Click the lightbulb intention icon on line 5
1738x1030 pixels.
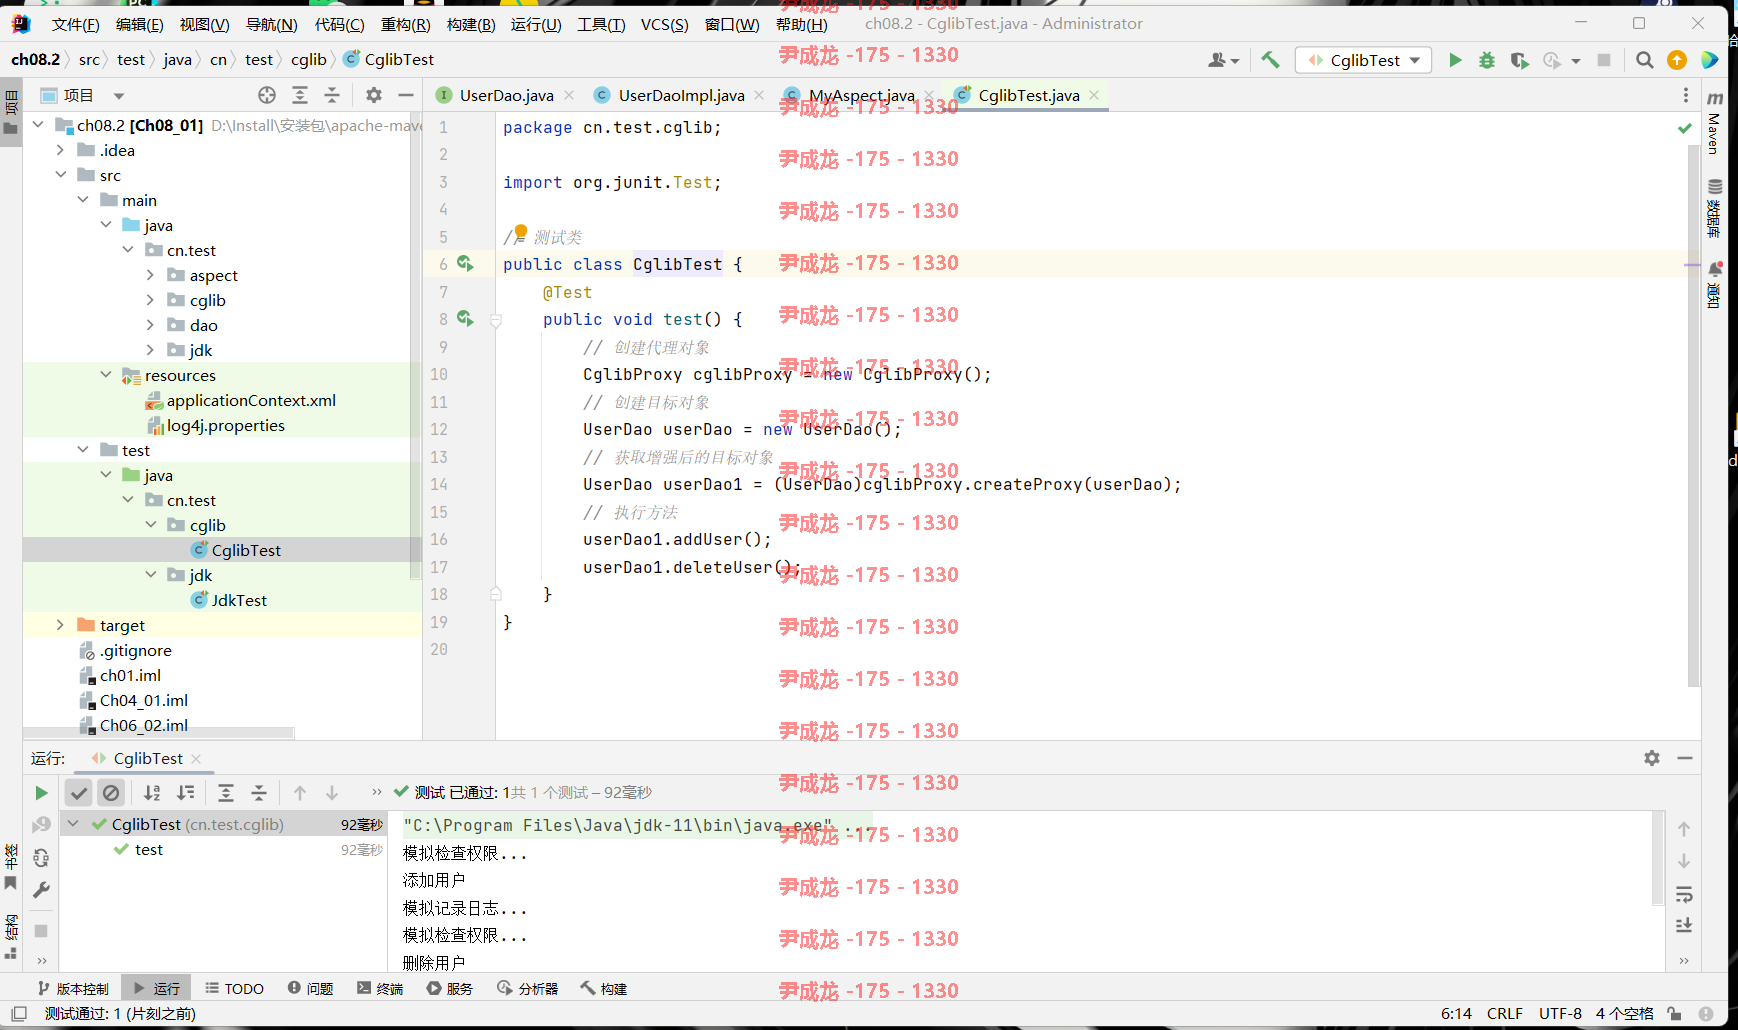click(521, 232)
